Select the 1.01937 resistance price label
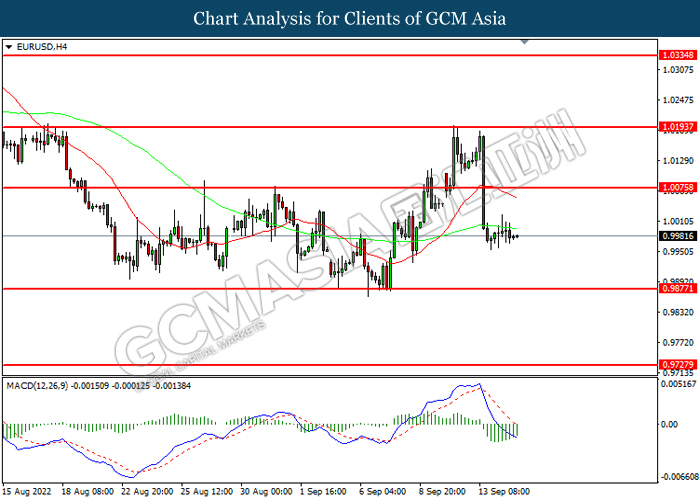This screenshot has height=500, width=700. (678, 127)
